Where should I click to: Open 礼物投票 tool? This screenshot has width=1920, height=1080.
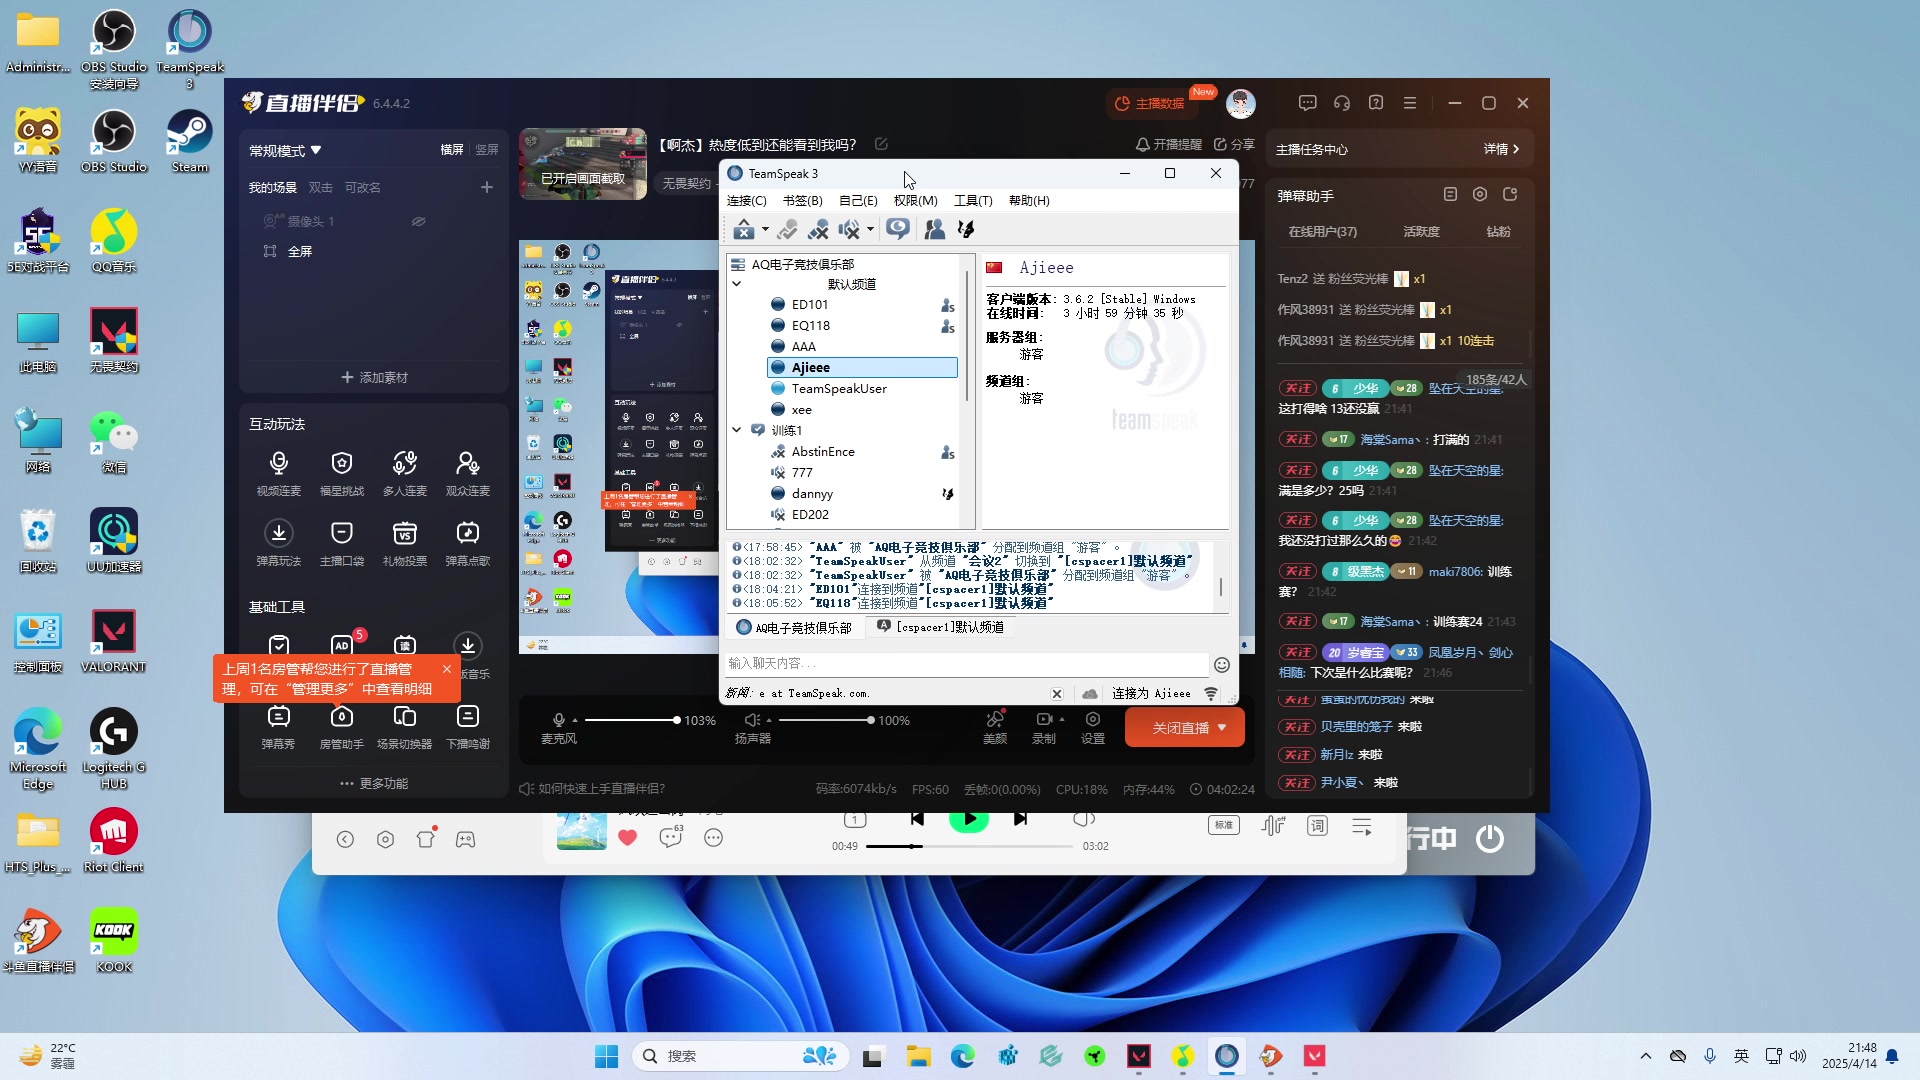(405, 543)
